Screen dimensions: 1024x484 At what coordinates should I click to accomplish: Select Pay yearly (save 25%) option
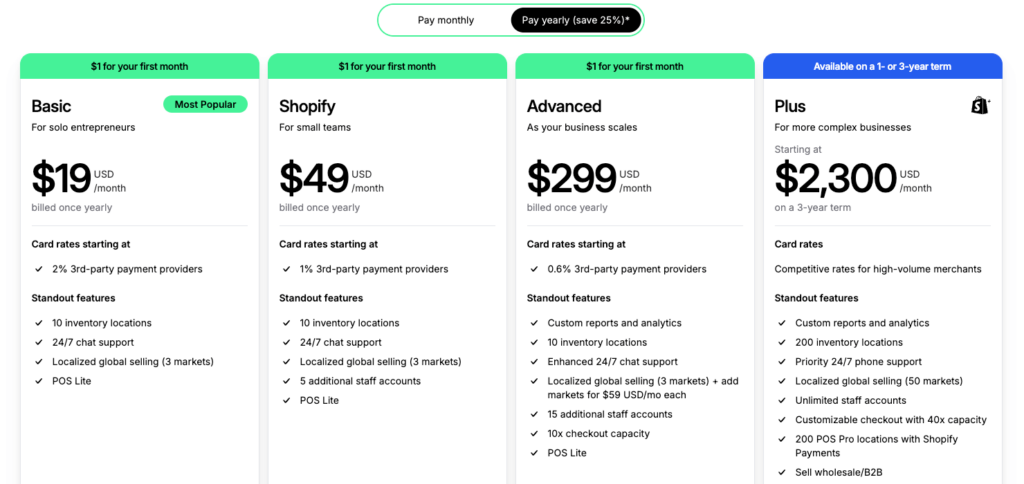click(x=575, y=20)
